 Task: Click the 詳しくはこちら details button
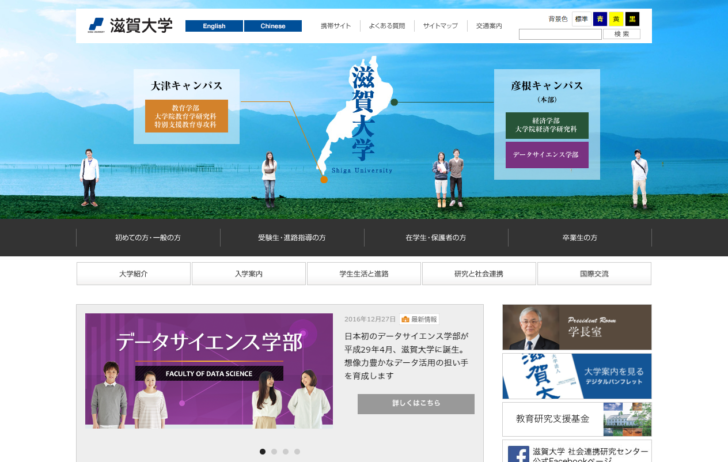[416, 403]
